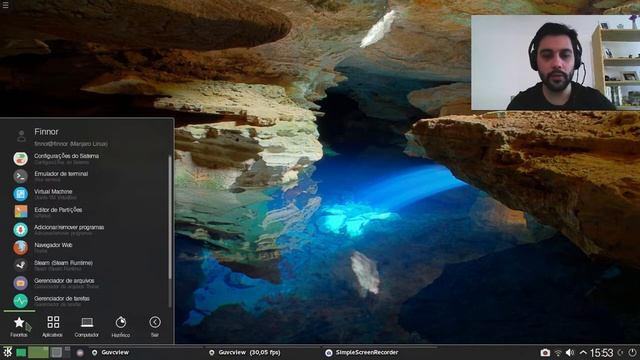Switch to the Aplicativos tab
The image size is (640, 360).
(53, 327)
